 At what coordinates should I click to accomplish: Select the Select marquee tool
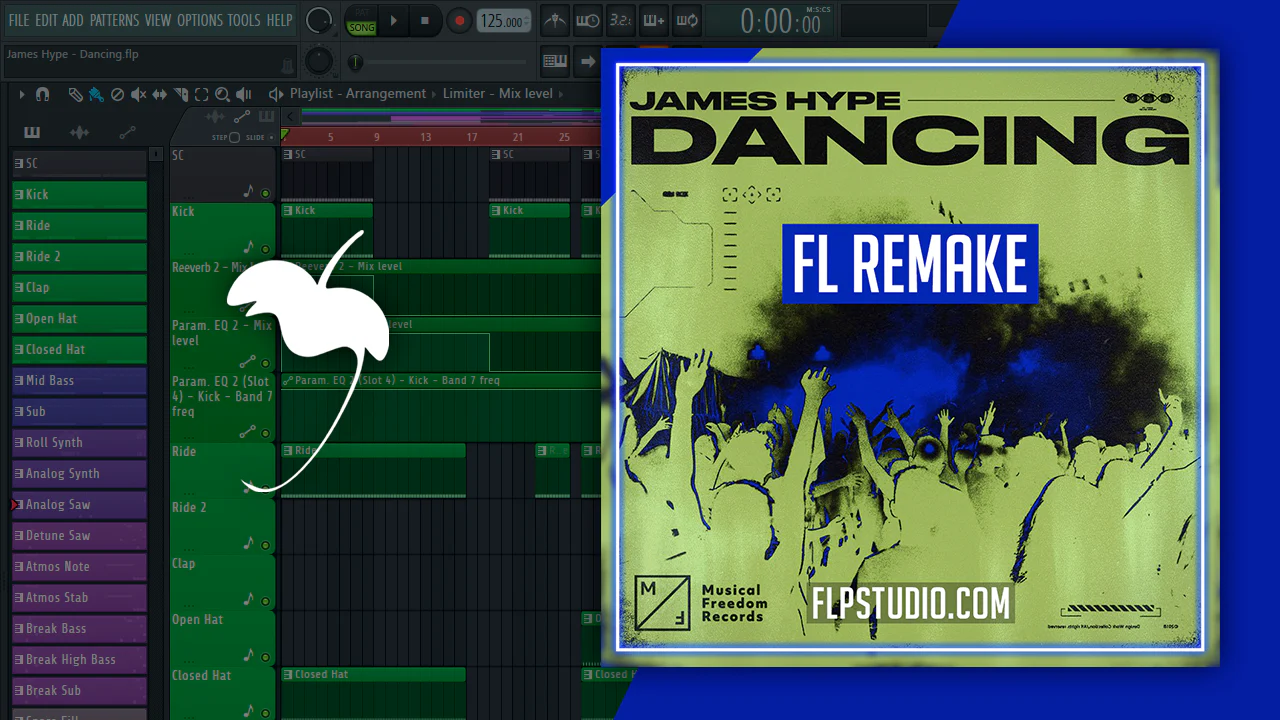click(x=201, y=94)
